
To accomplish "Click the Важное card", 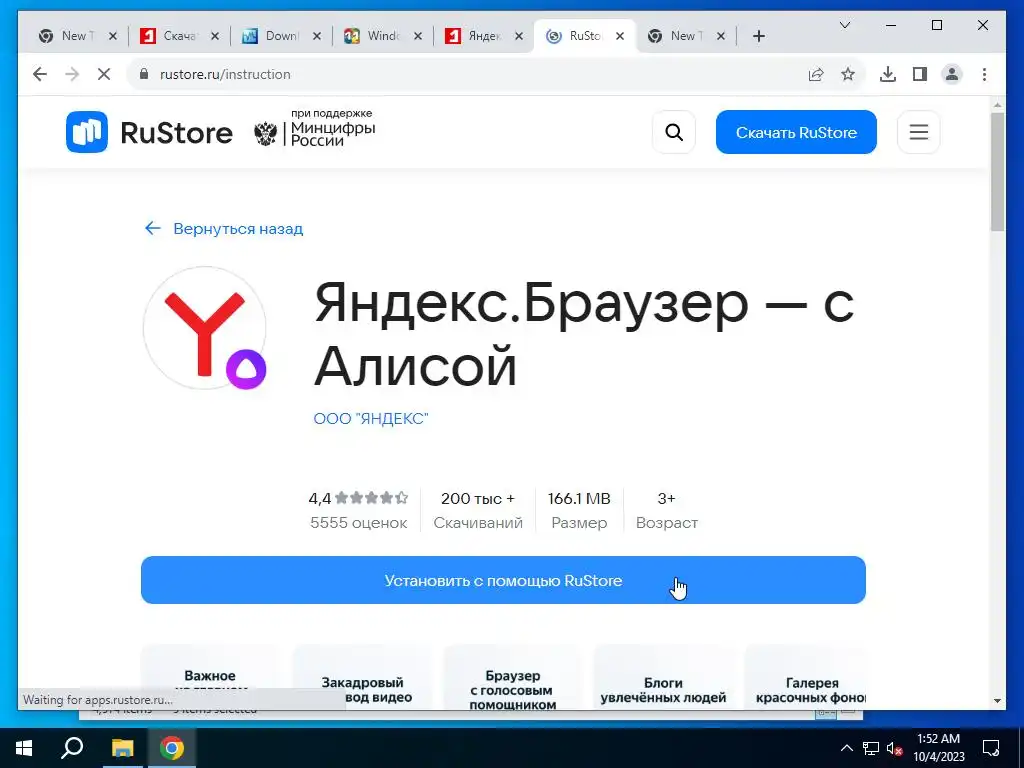I will [210, 677].
